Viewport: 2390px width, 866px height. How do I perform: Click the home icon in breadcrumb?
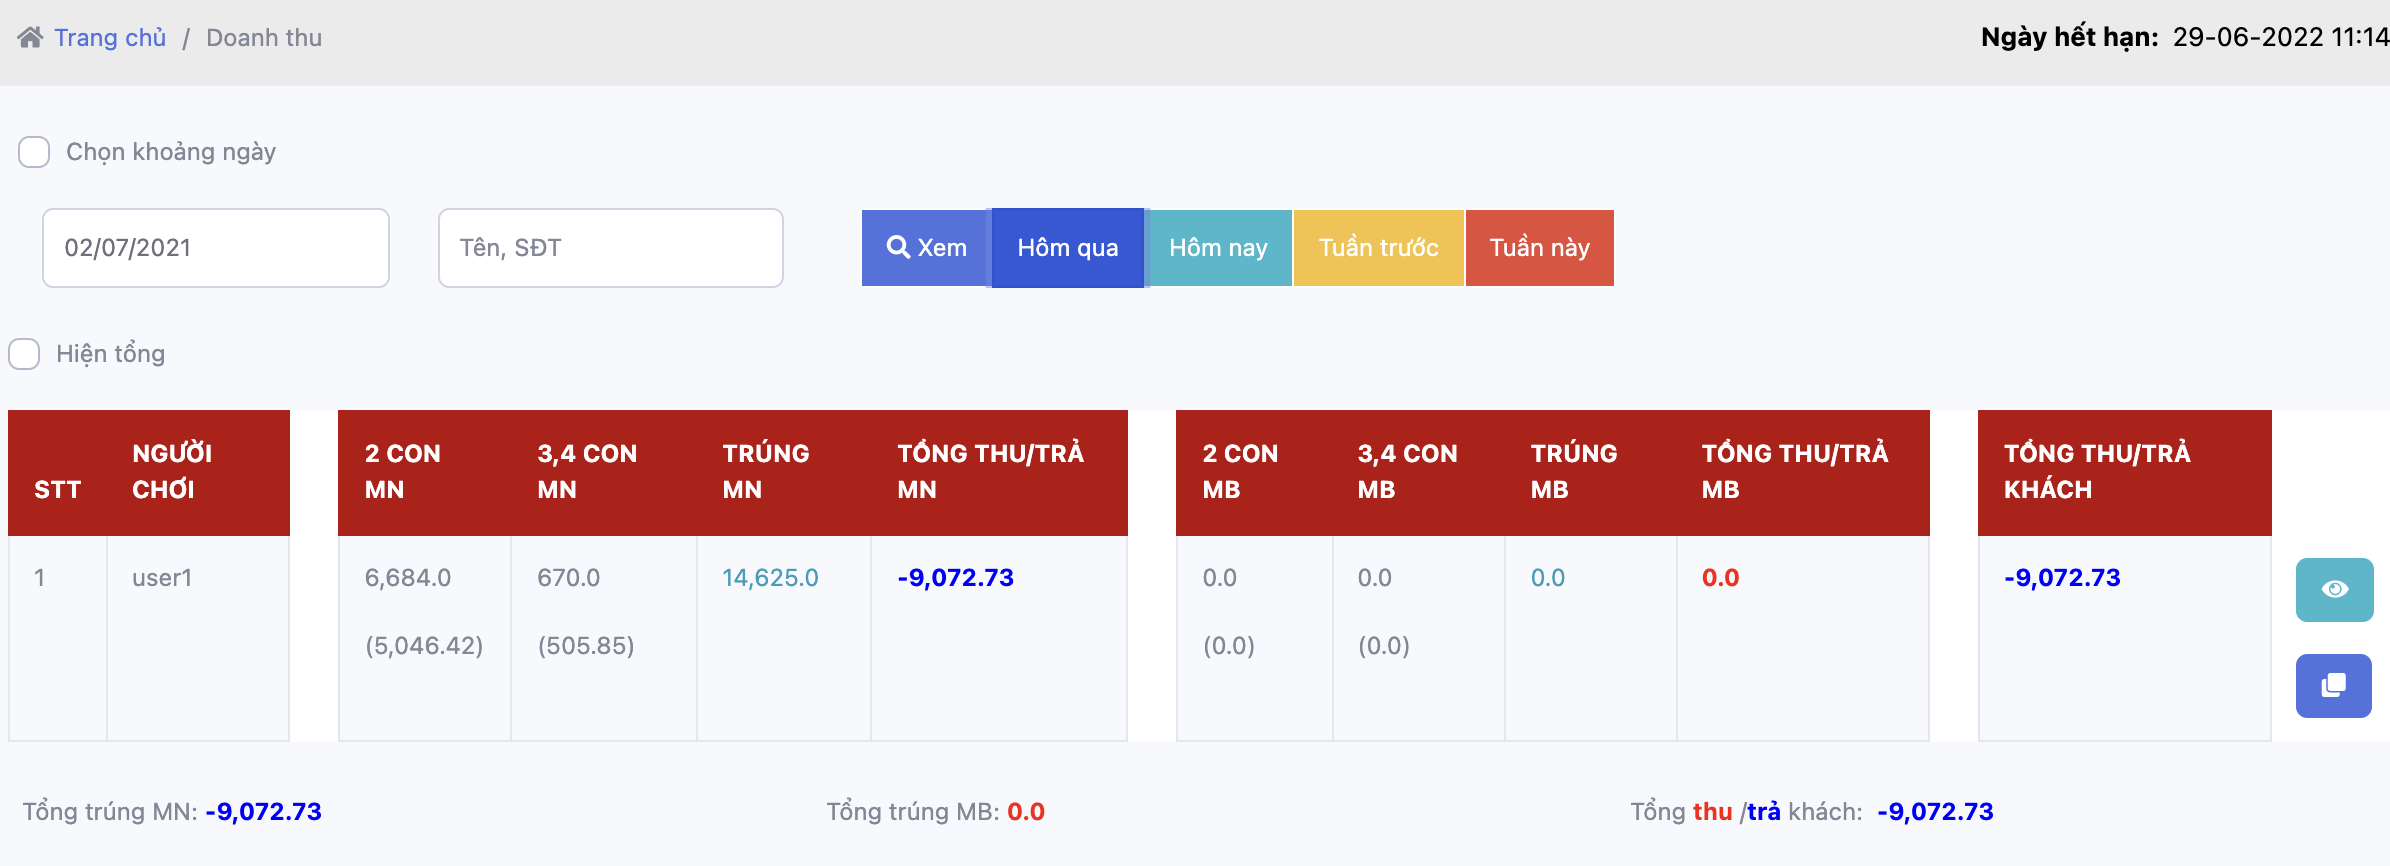(30, 38)
